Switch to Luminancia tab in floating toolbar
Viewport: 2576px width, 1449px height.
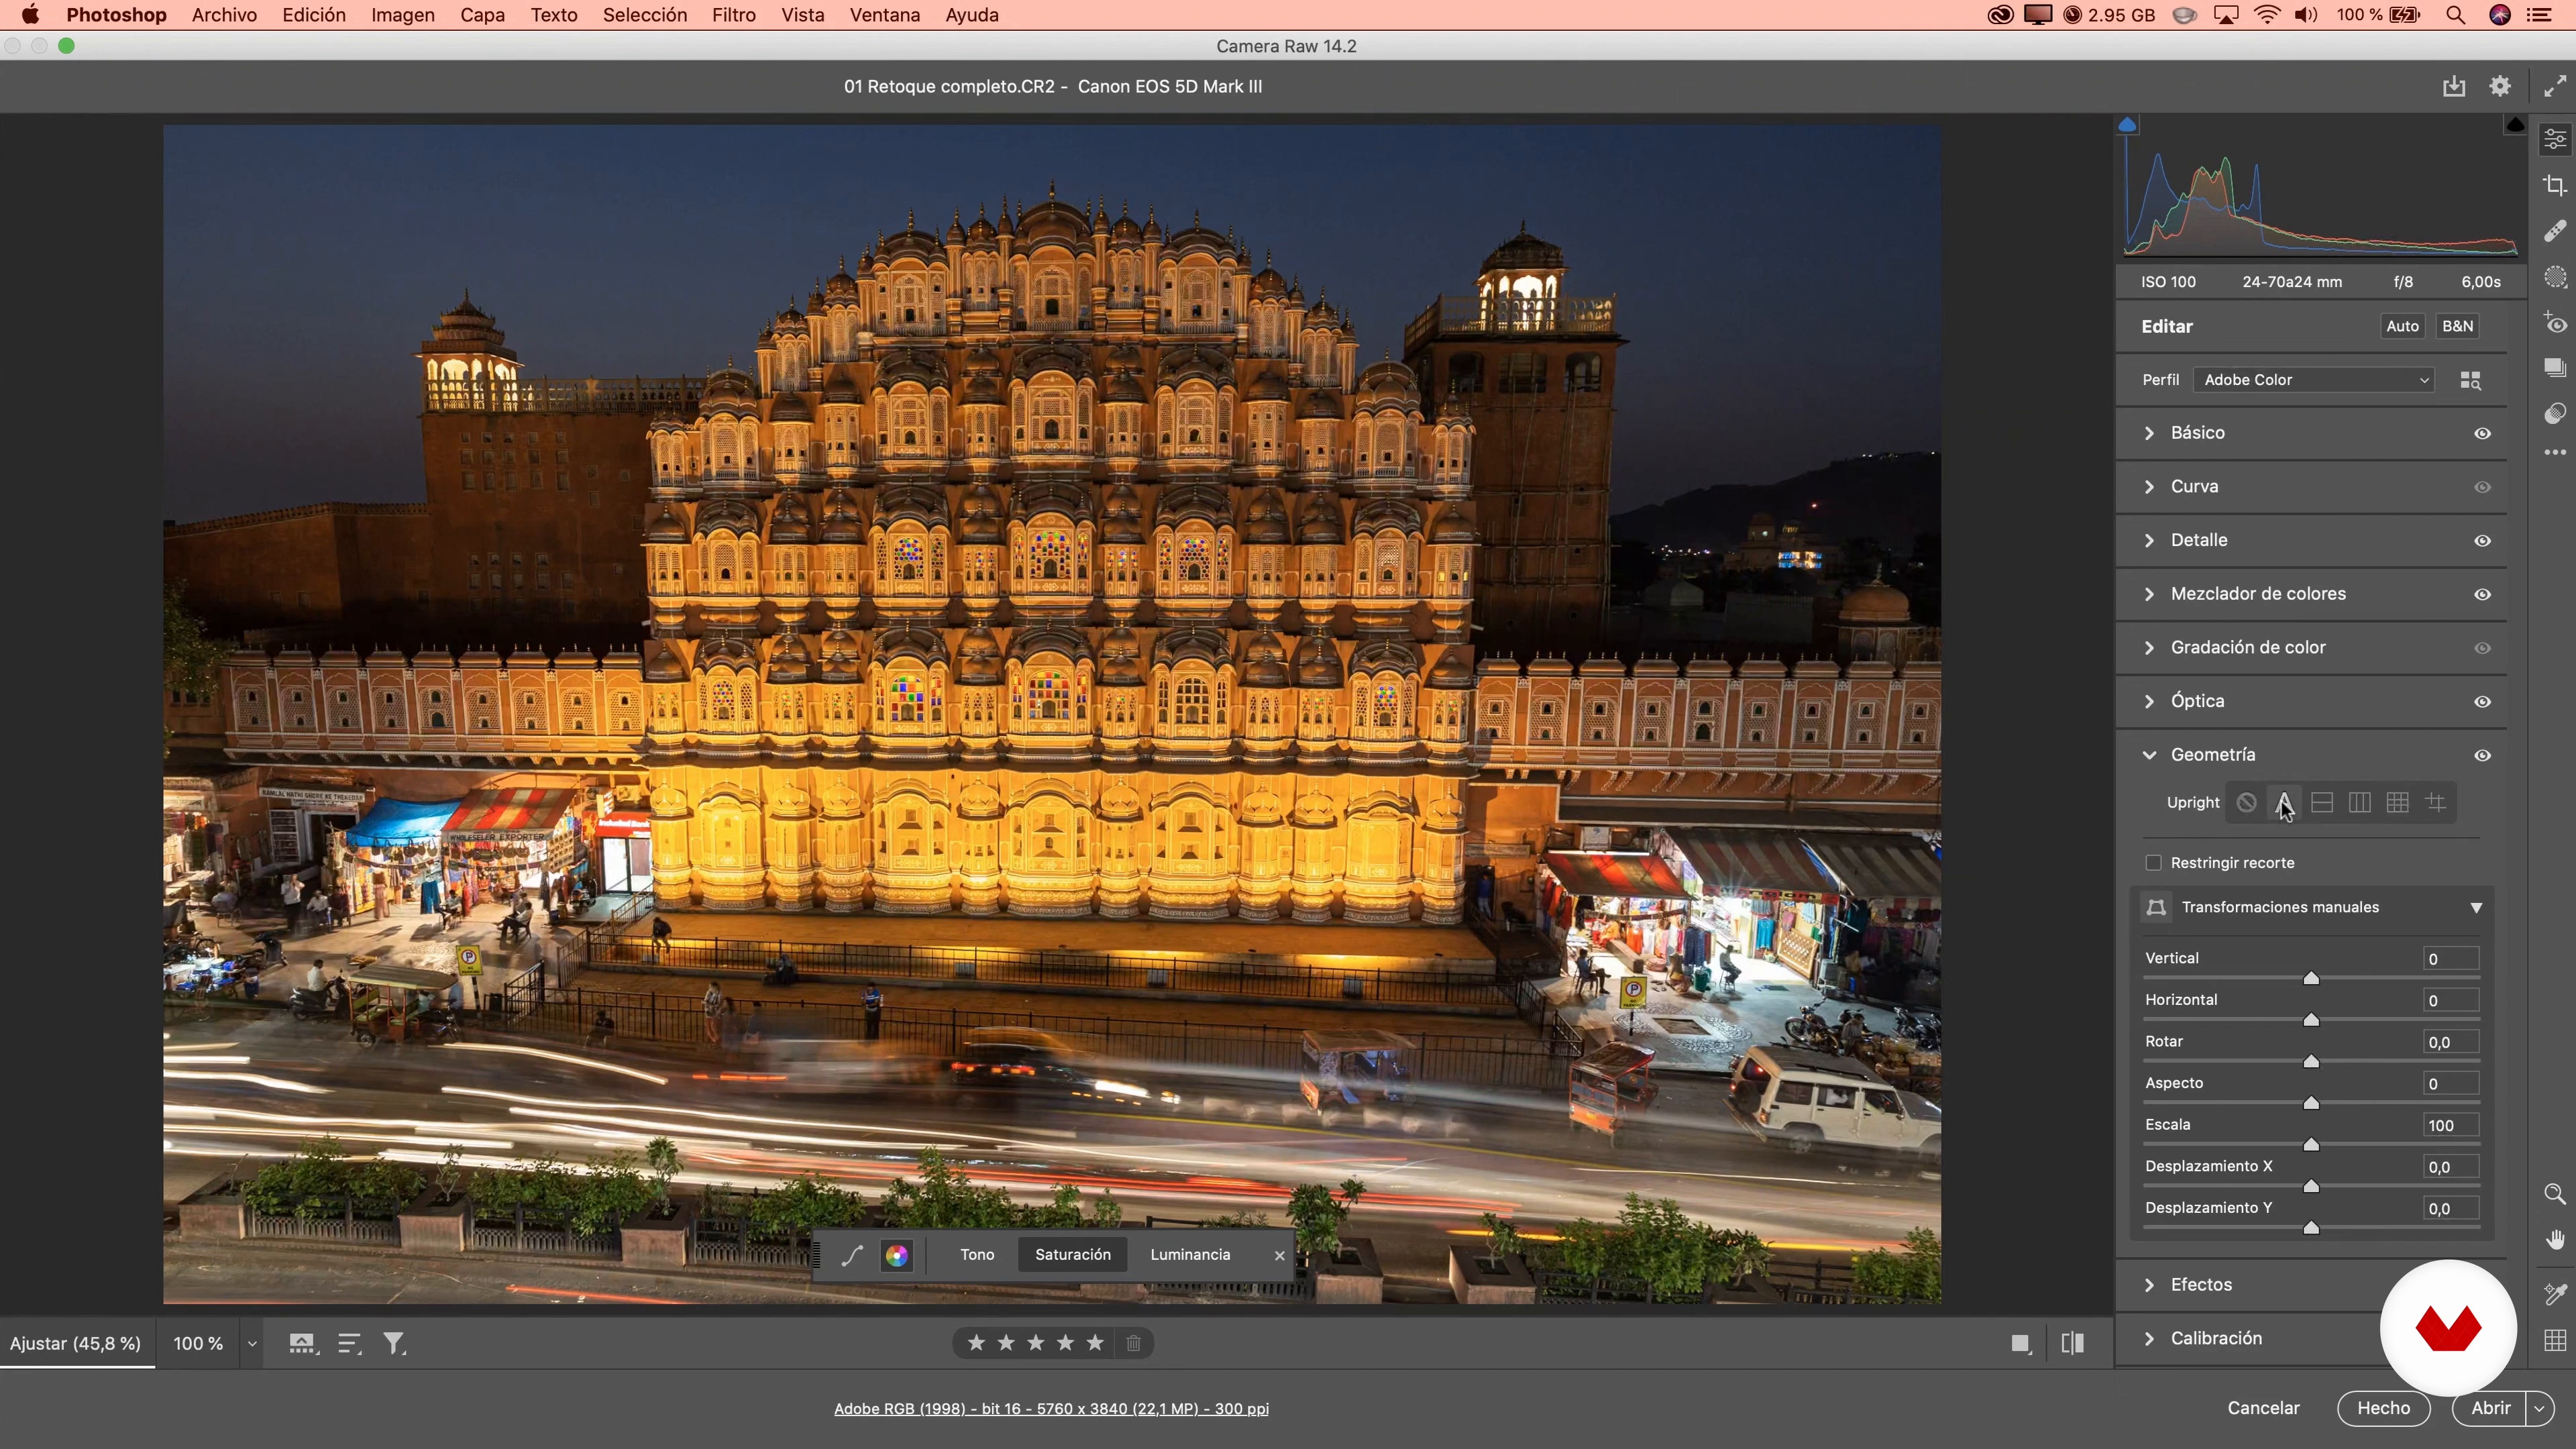1190,1255
